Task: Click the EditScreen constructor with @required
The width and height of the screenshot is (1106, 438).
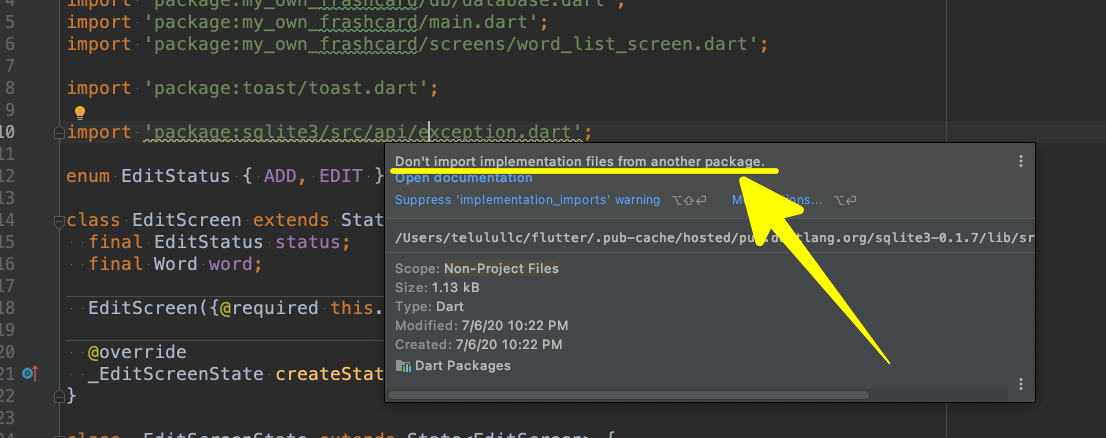Action: click(236, 308)
